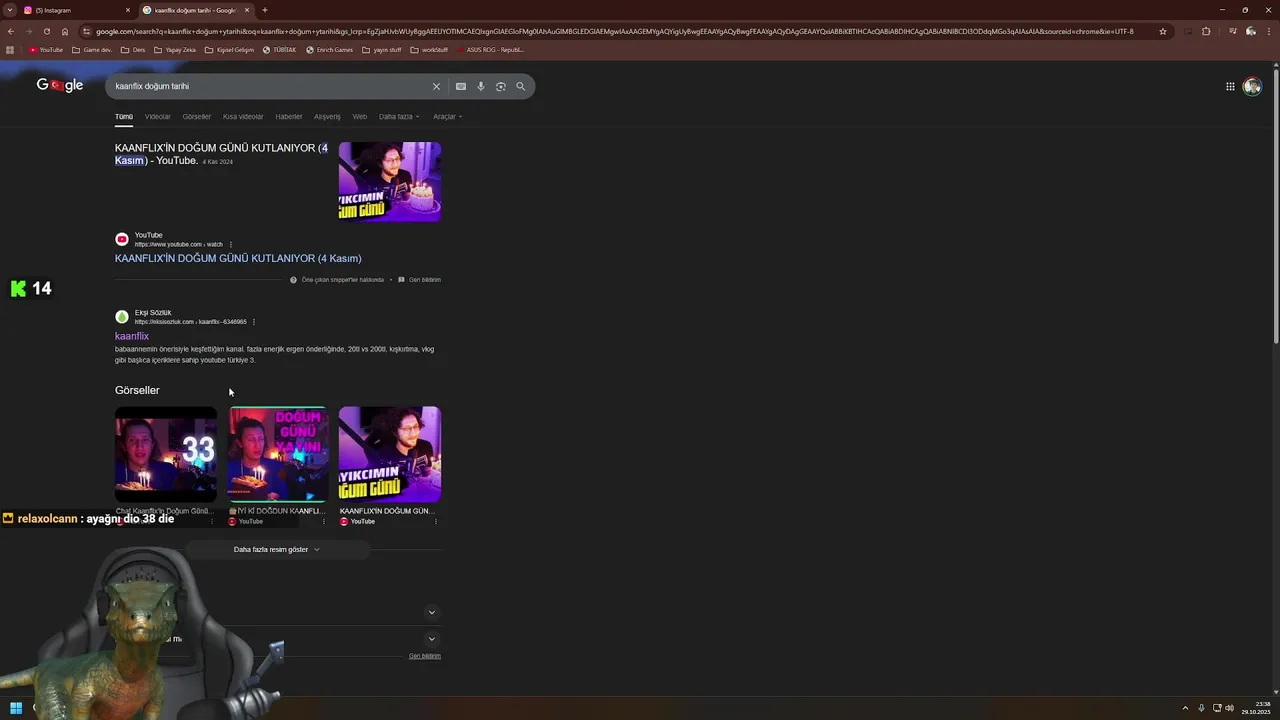Open the Alışveriş search tab
Image resolution: width=1280 pixels, height=720 pixels.
tap(327, 117)
